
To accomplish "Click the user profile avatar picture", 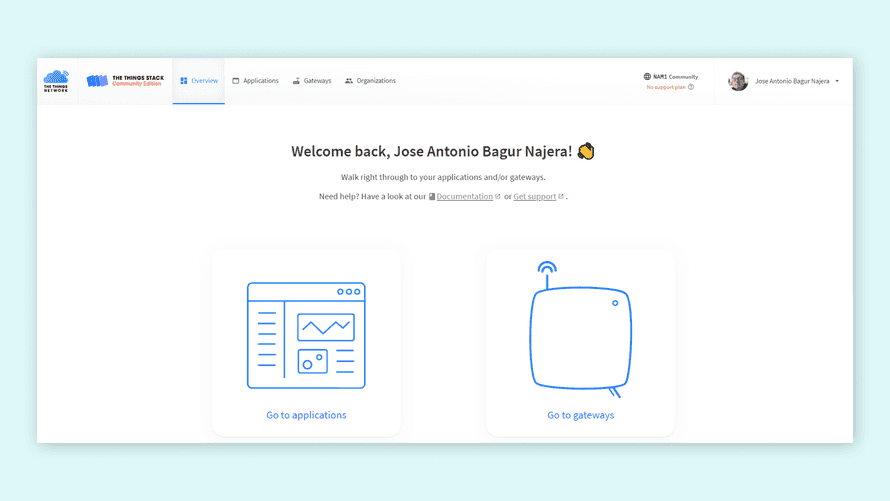I will coord(738,81).
